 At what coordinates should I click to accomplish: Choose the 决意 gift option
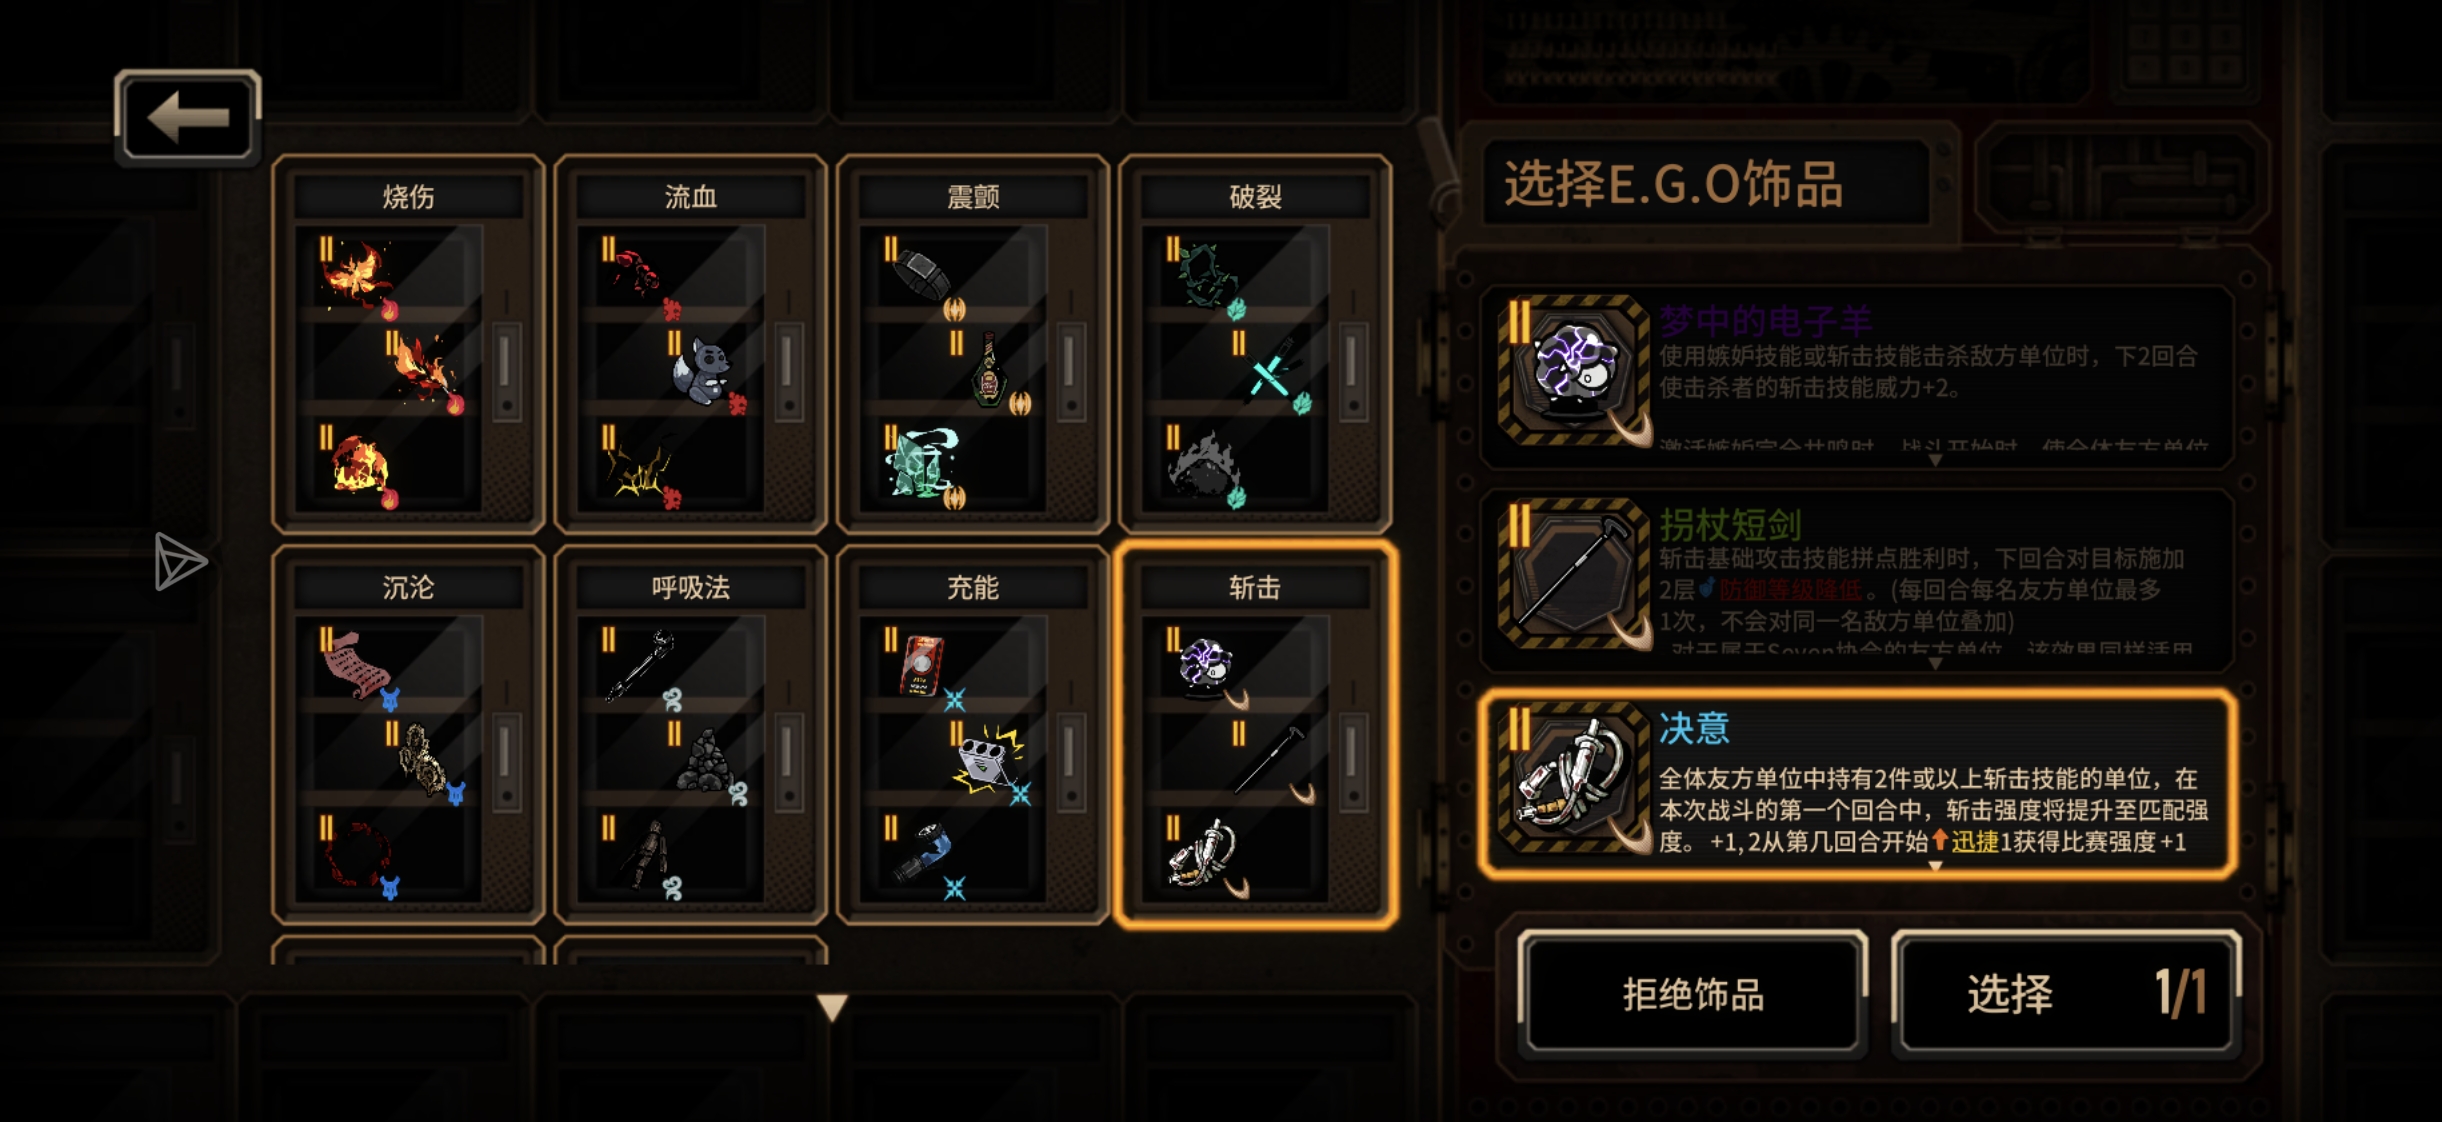pos(1858,783)
